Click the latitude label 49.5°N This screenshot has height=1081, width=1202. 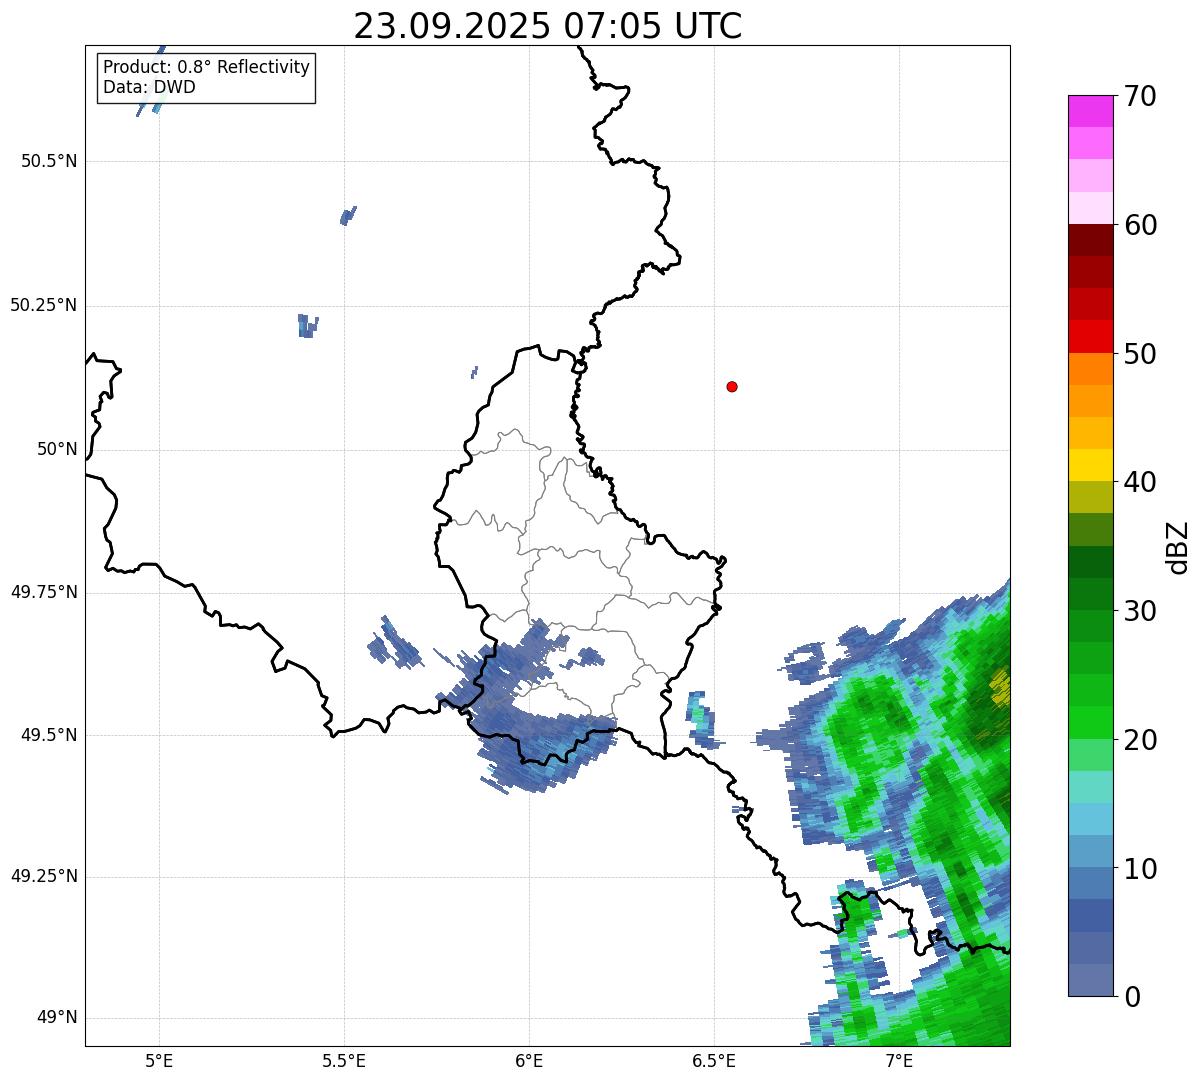coord(49,735)
